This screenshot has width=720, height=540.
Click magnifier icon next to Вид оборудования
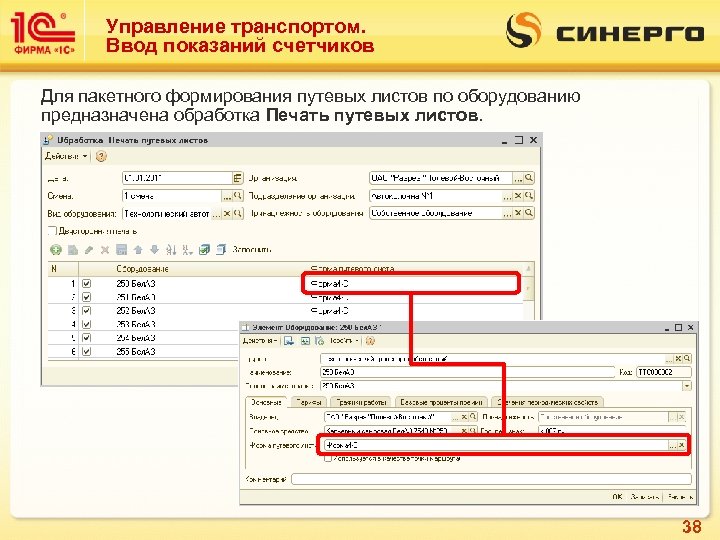tap(237, 214)
